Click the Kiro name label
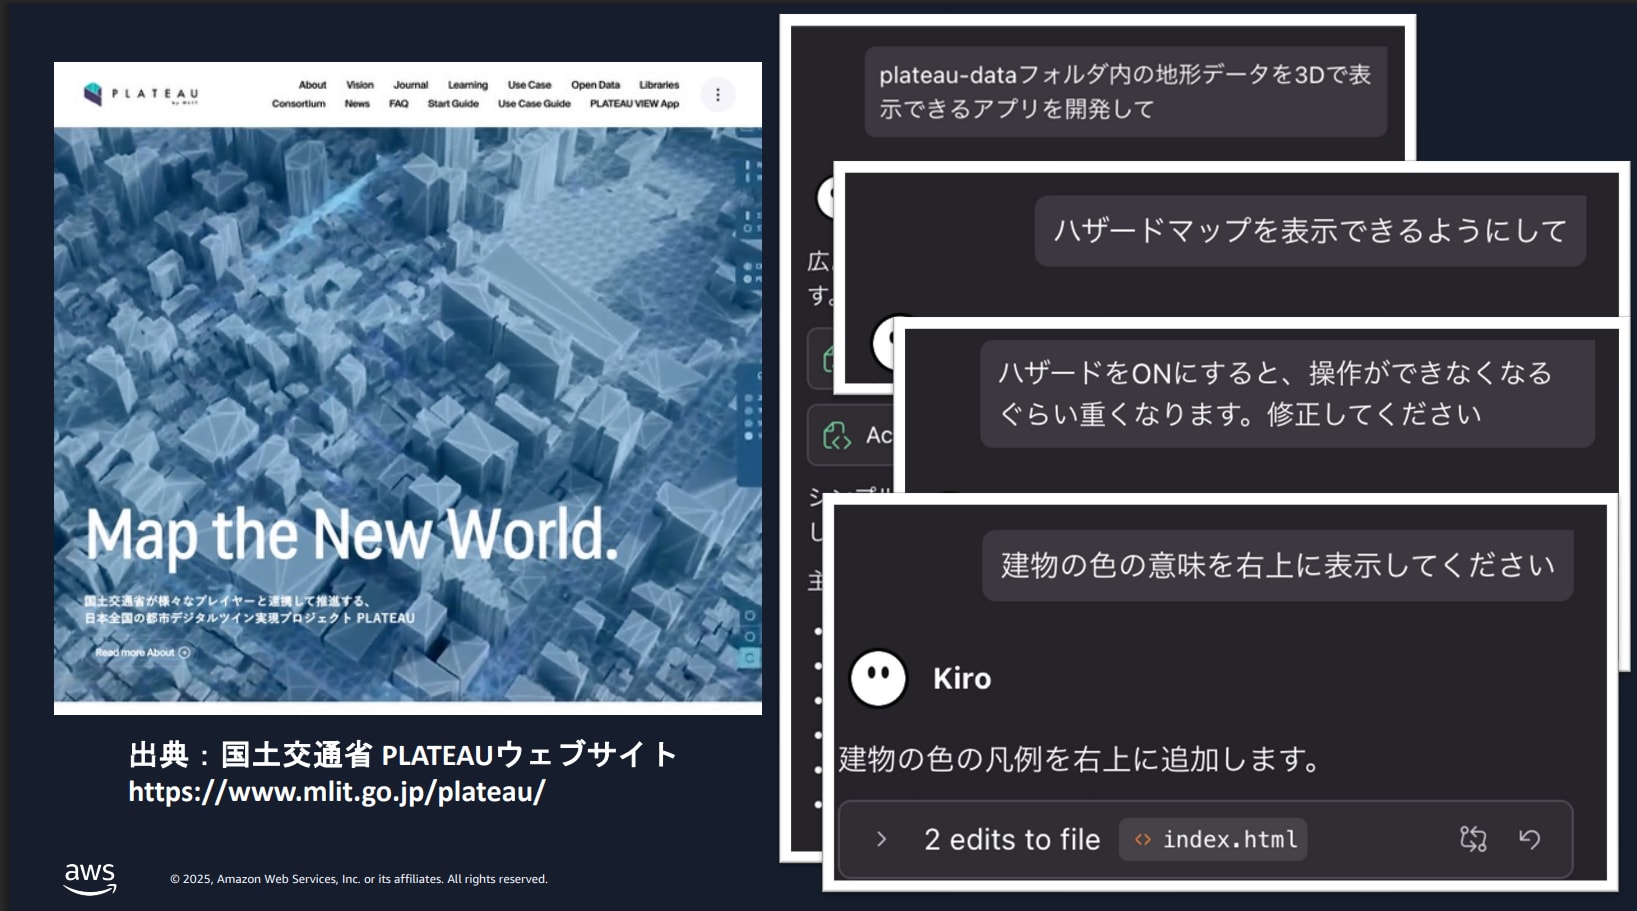Screen dimensions: 1637x911 tap(962, 679)
